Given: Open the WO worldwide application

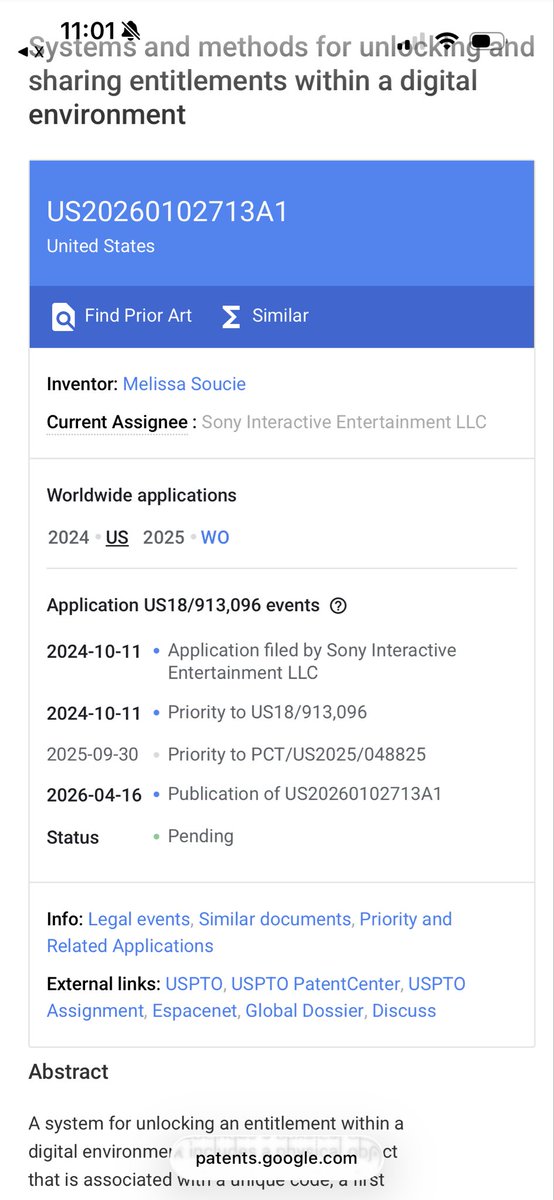Looking at the screenshot, I should click(215, 537).
